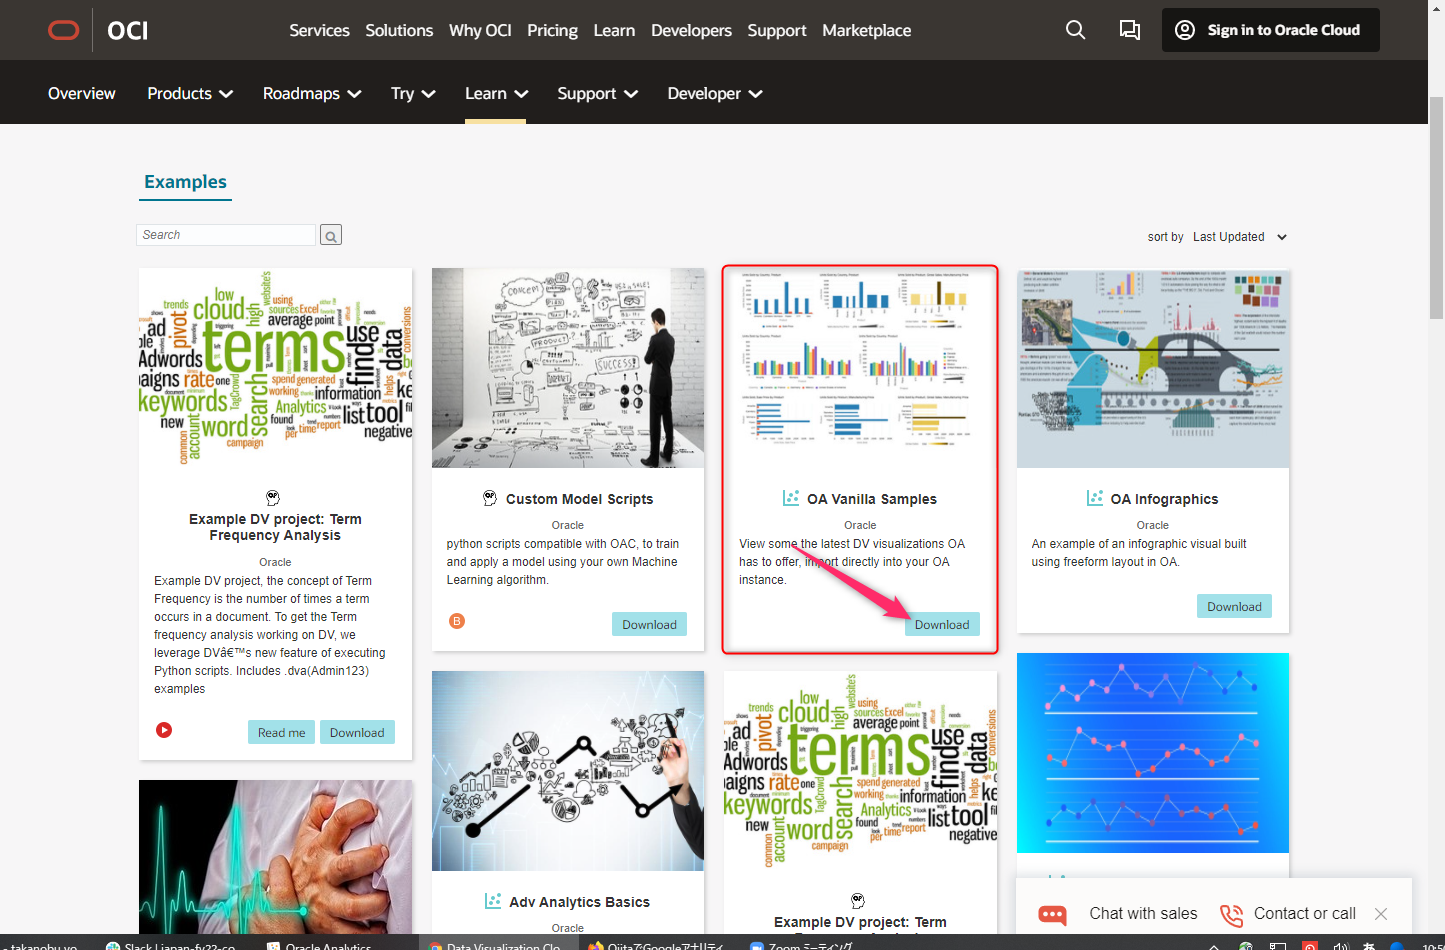Expand the Roadmaps dropdown

coord(312,93)
